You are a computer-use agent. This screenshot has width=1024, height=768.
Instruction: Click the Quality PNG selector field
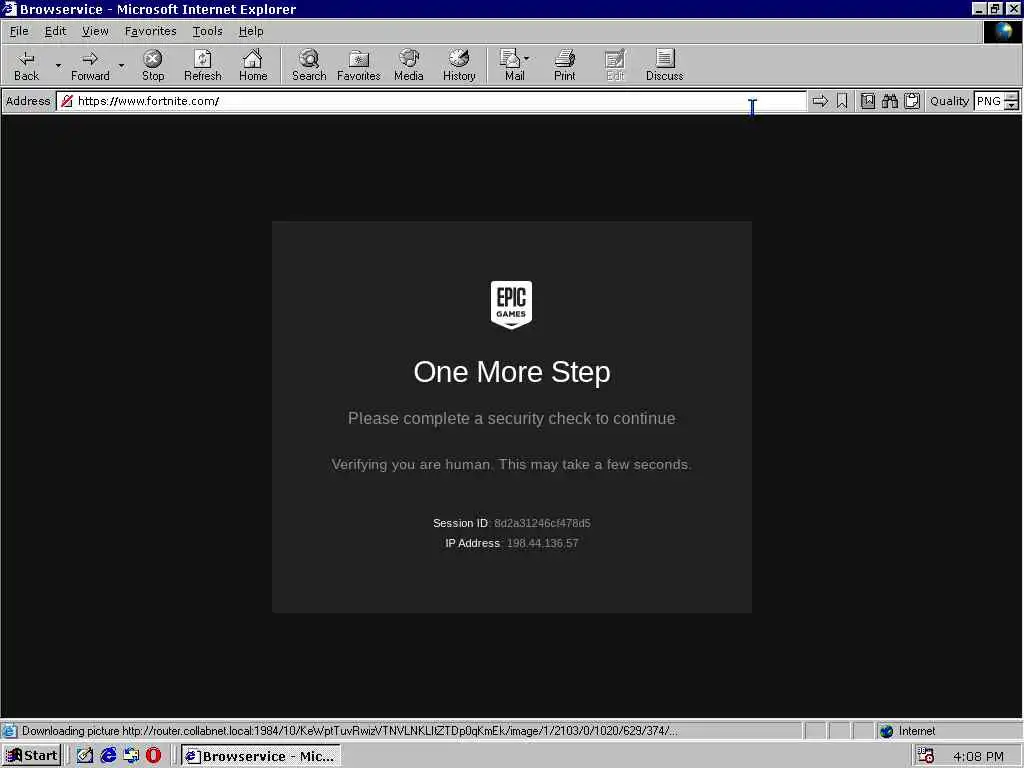989,101
